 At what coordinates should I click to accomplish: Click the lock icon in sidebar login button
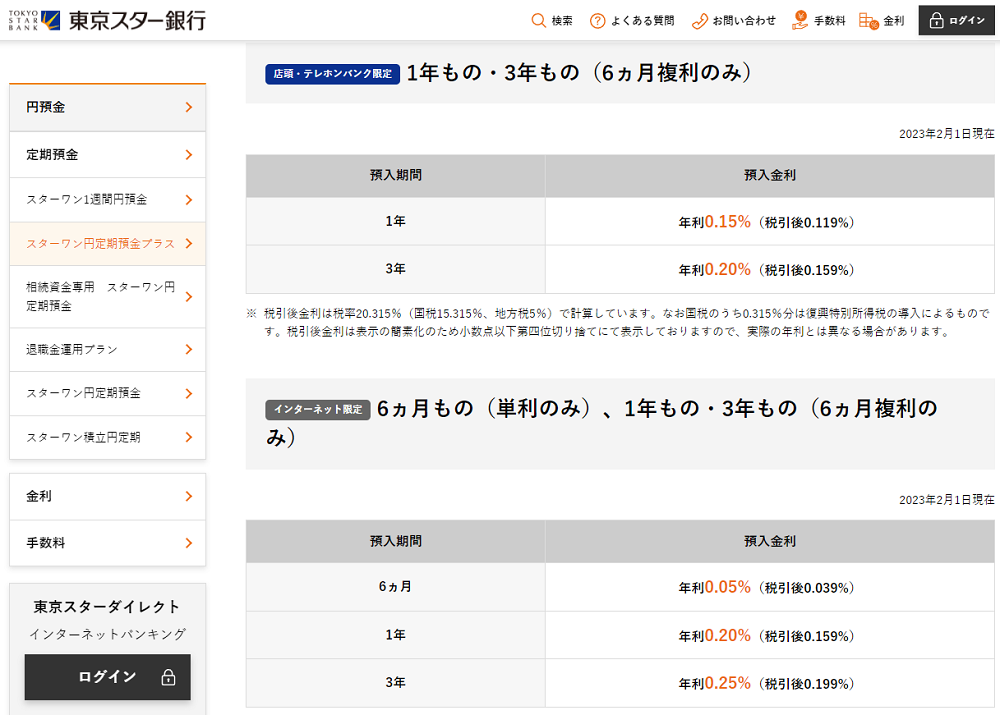168,677
